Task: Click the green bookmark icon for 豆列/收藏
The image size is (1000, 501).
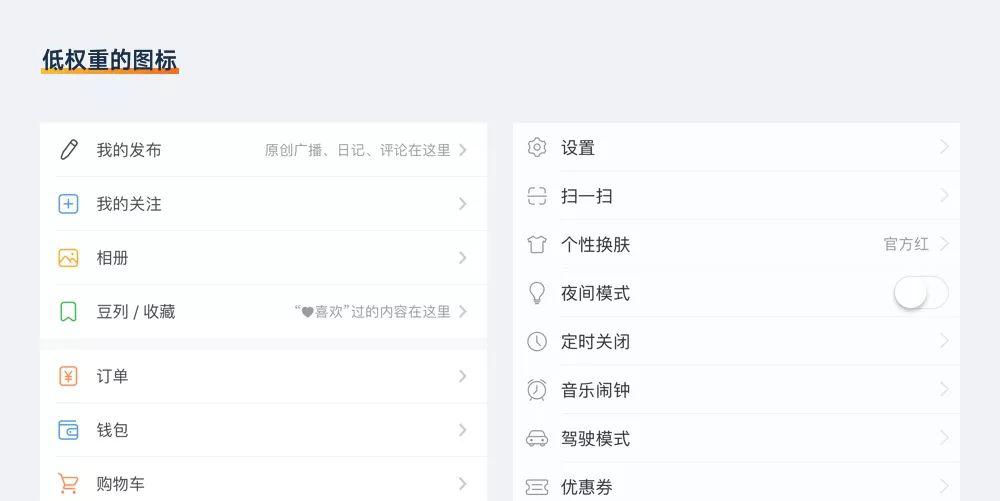Action: pyautogui.click(x=68, y=312)
